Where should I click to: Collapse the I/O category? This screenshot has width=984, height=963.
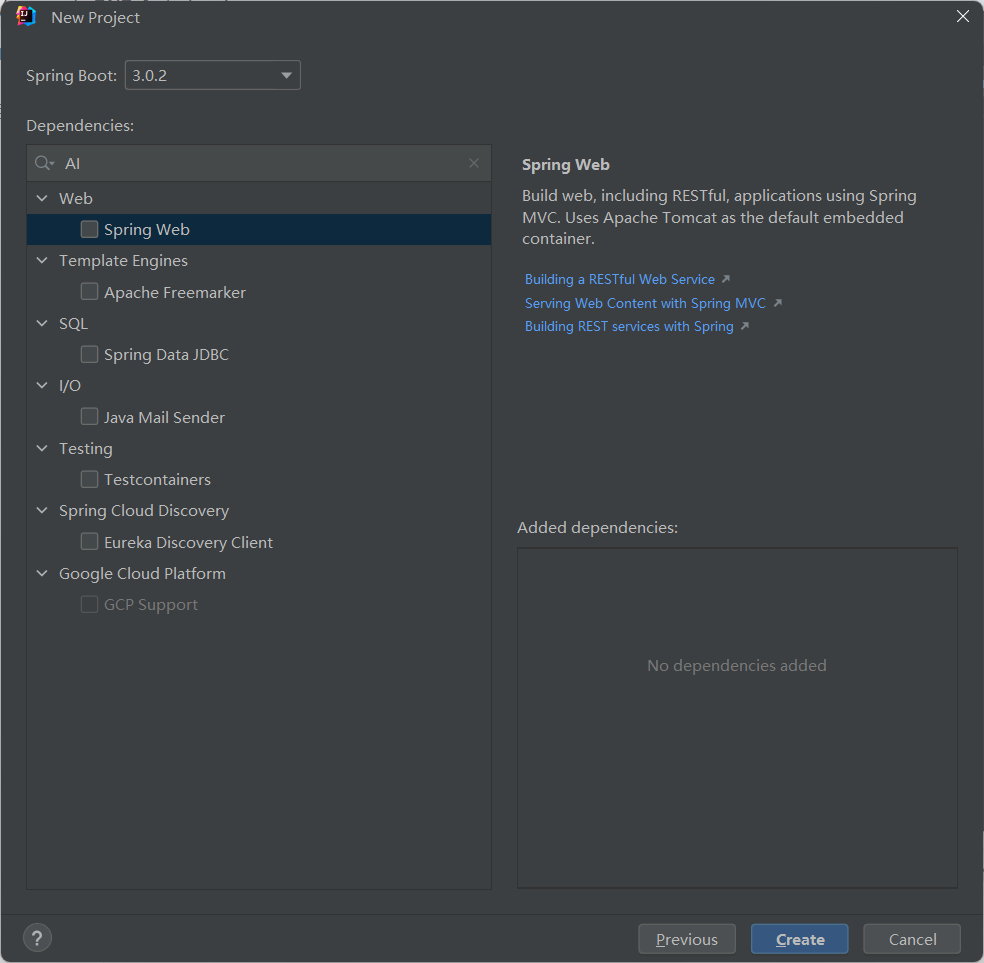pyautogui.click(x=42, y=385)
